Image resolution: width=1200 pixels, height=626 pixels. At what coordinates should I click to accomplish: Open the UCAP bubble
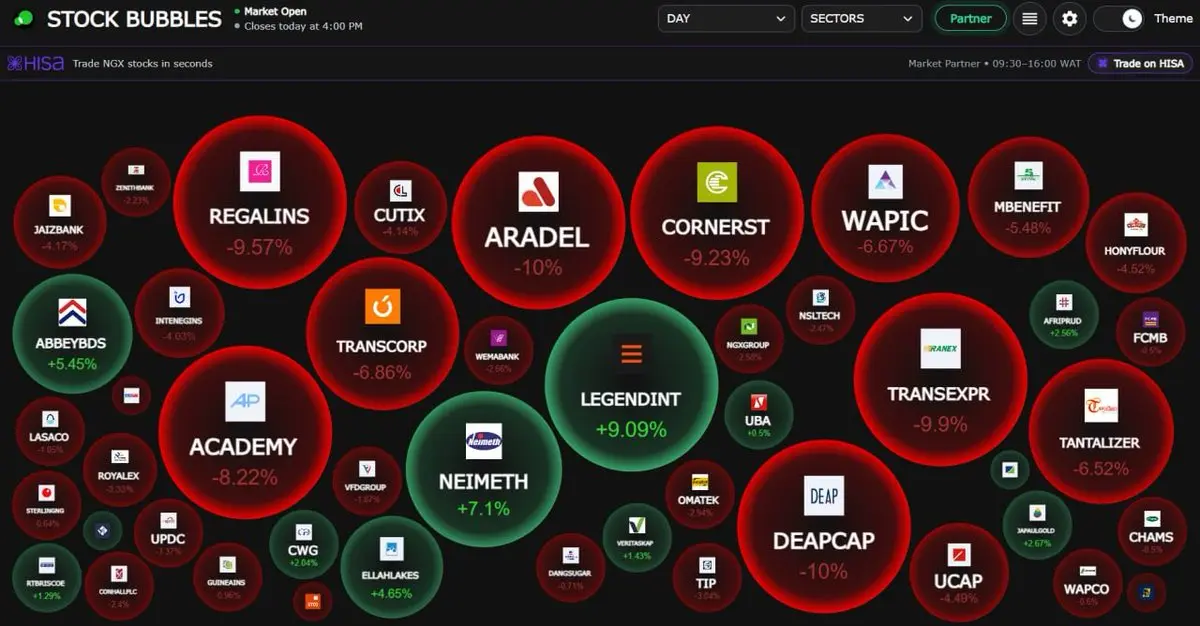957,571
